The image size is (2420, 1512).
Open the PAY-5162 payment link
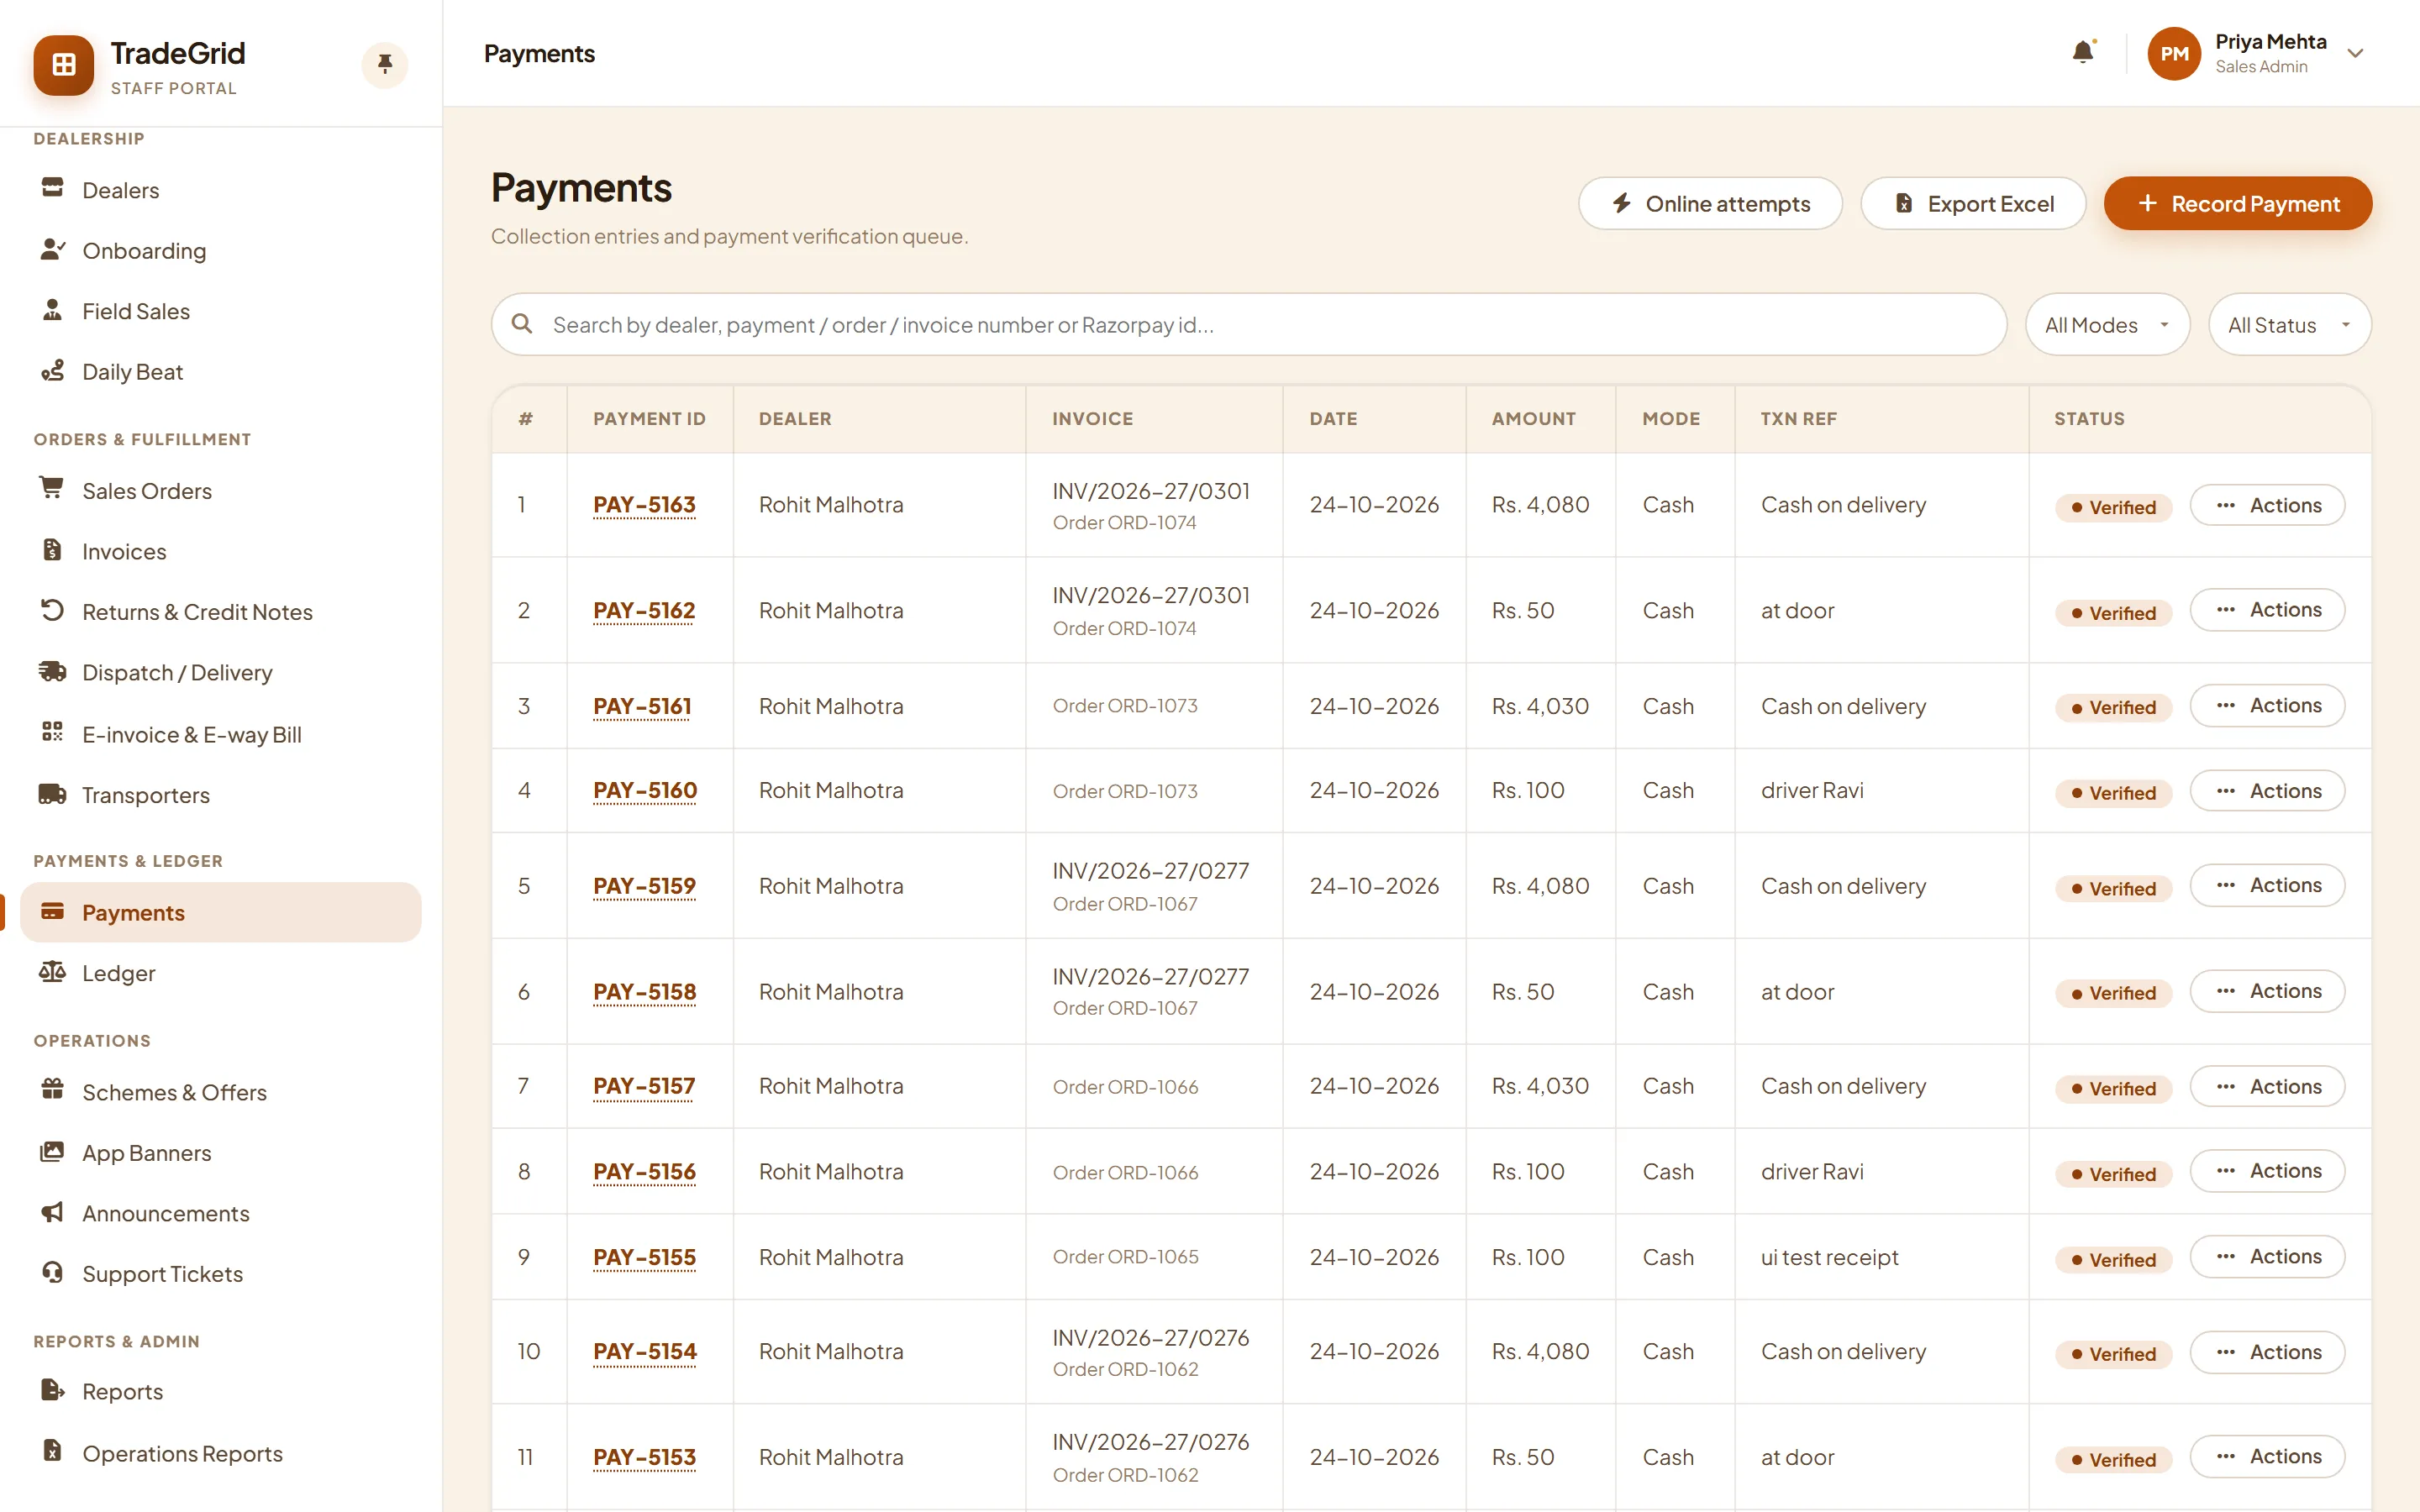point(644,611)
